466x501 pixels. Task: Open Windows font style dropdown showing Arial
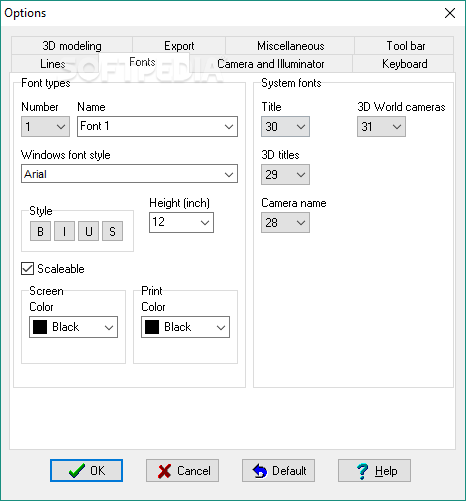[129, 174]
